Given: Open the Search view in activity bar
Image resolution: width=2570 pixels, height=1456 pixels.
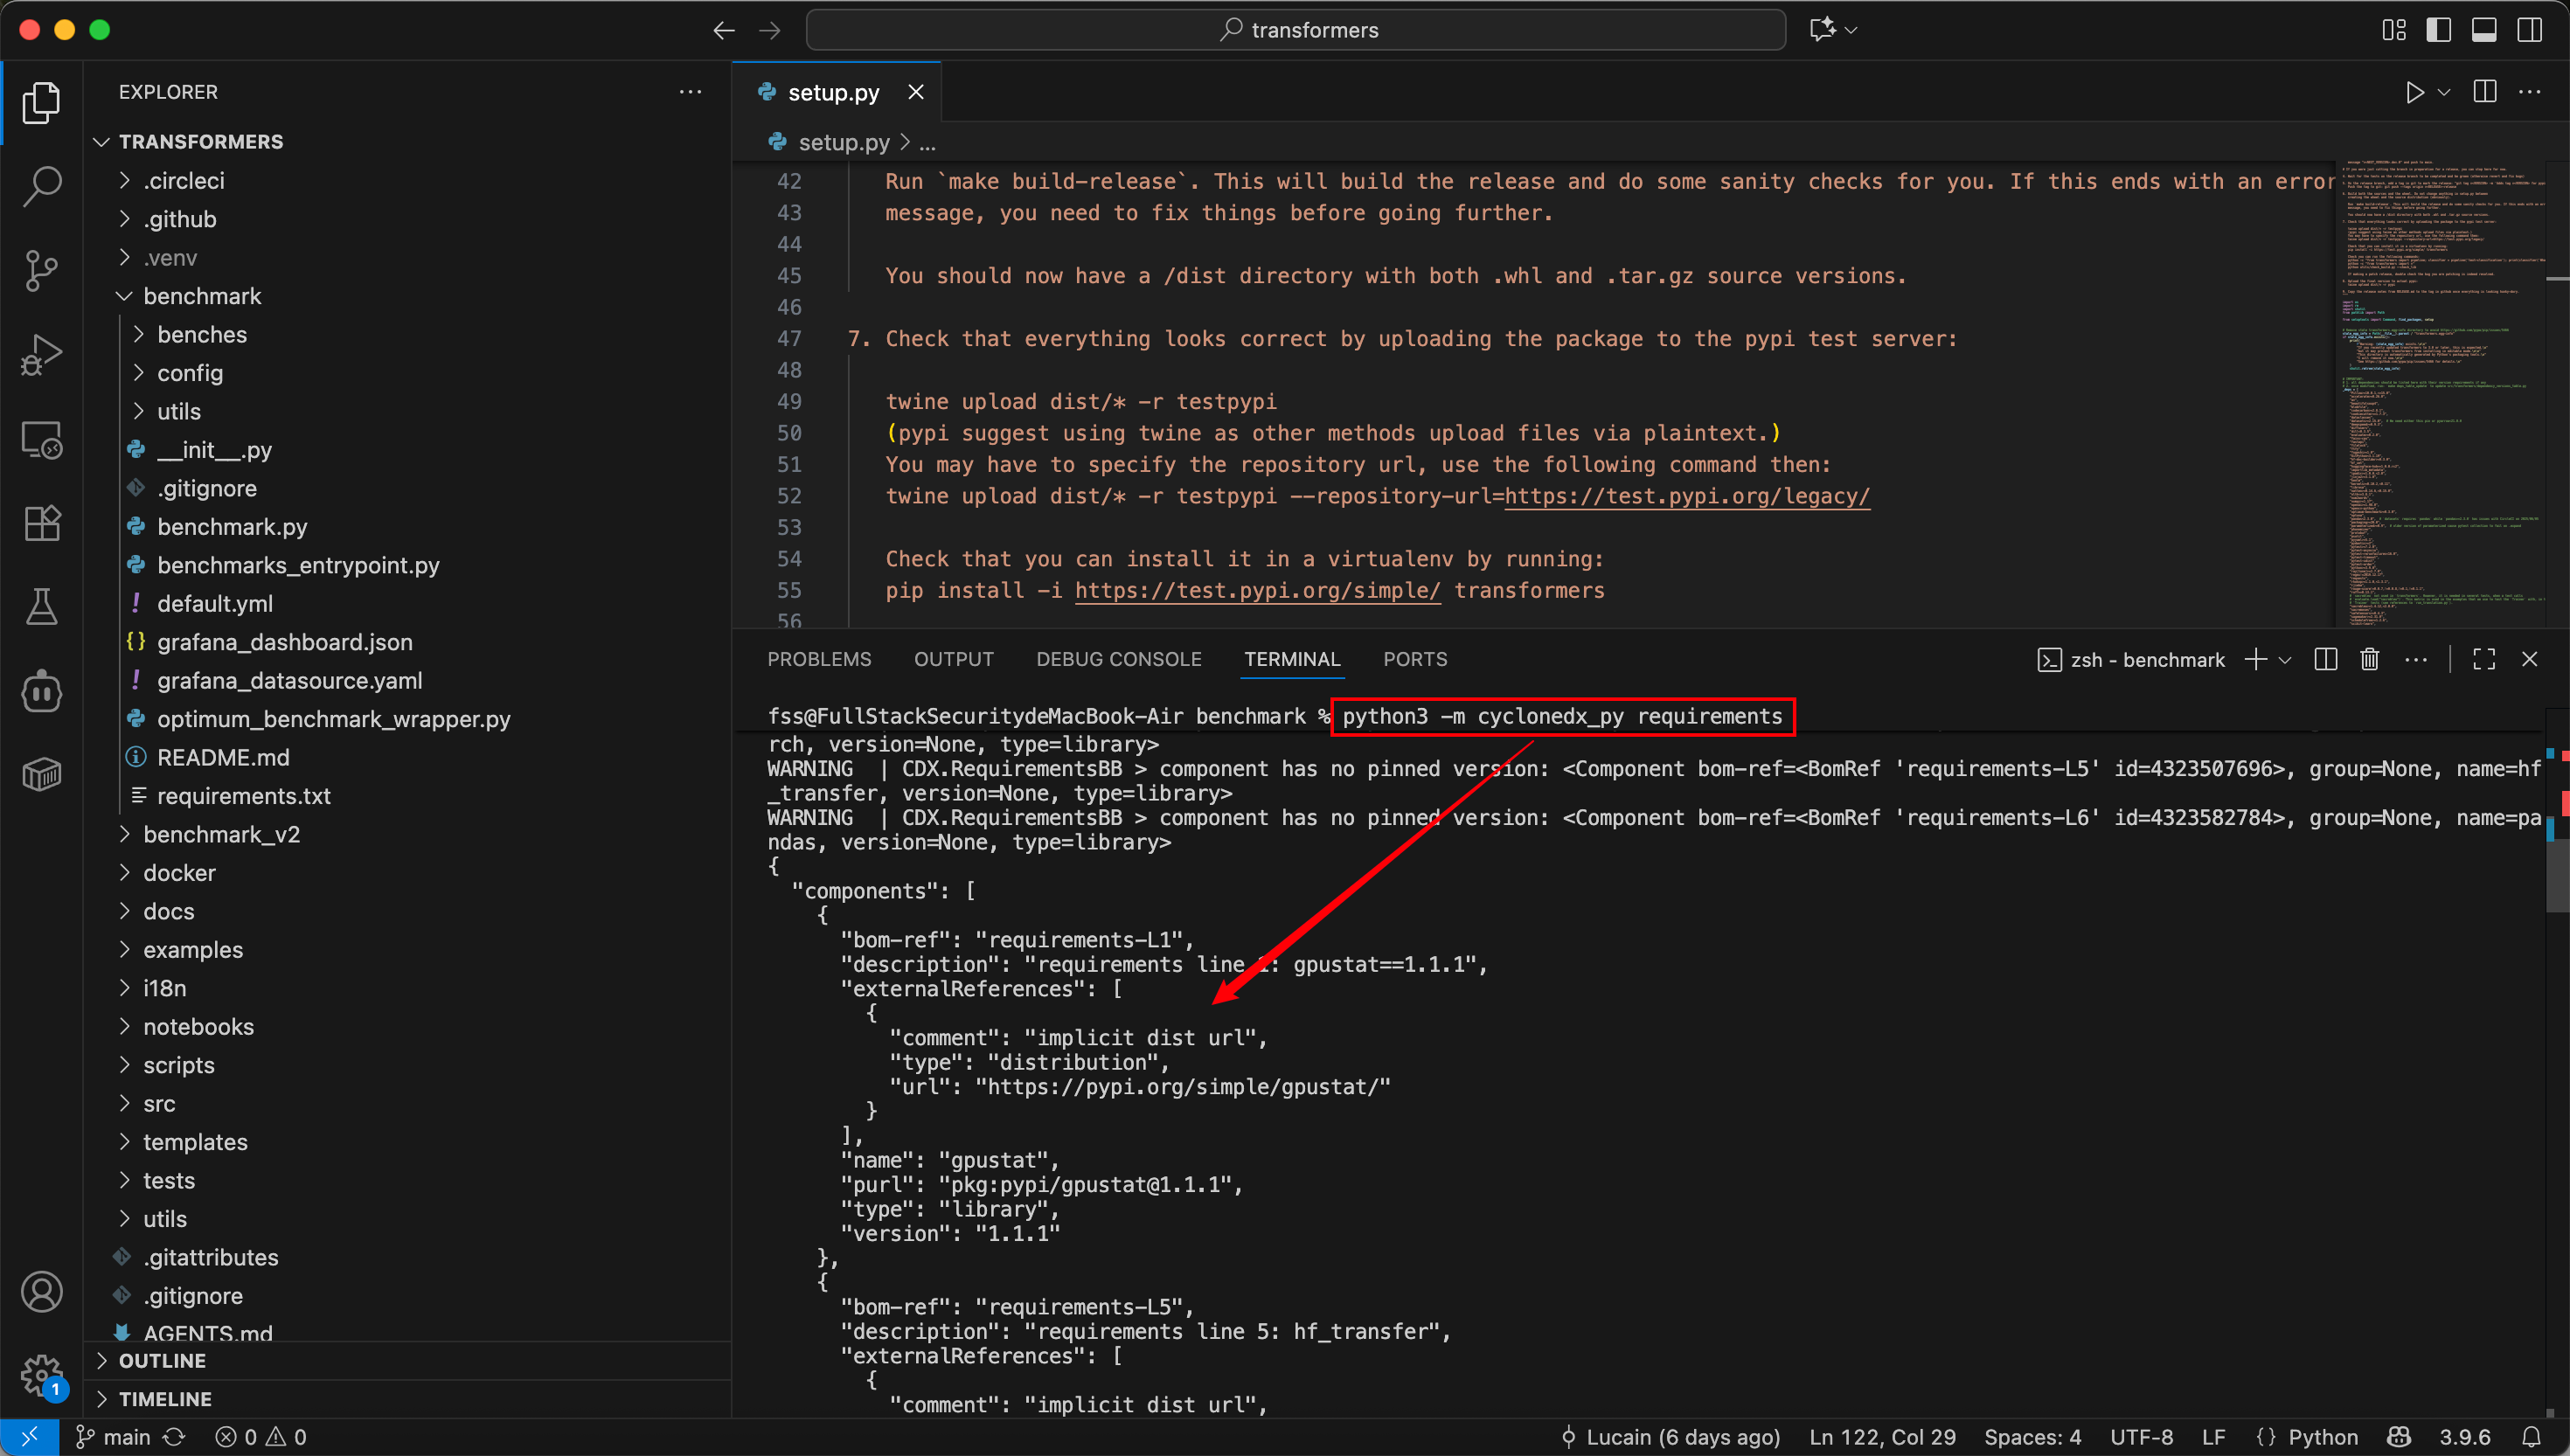Looking at the screenshot, I should (x=41, y=186).
